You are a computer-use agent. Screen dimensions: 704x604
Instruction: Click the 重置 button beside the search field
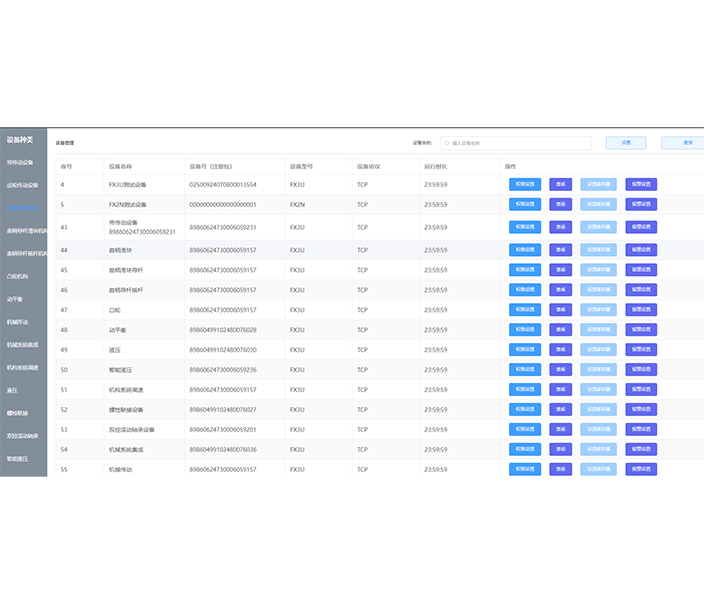click(x=626, y=143)
